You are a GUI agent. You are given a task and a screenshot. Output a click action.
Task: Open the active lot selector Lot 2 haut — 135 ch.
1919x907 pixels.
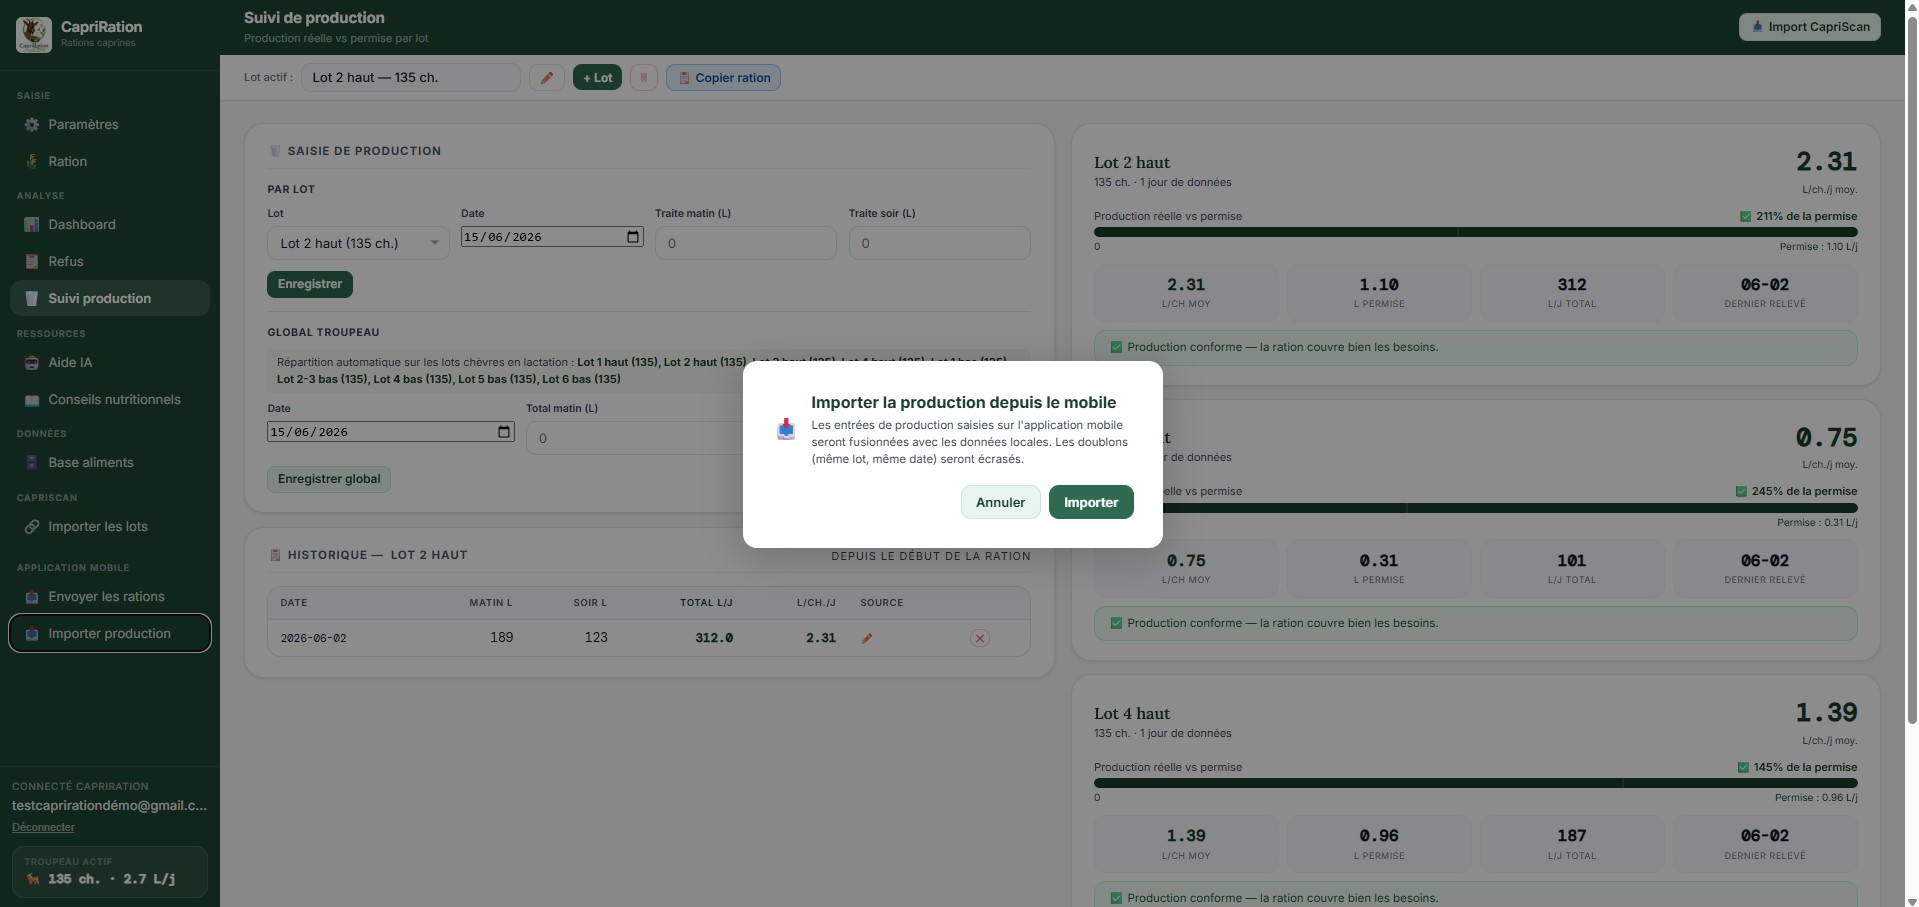click(410, 78)
